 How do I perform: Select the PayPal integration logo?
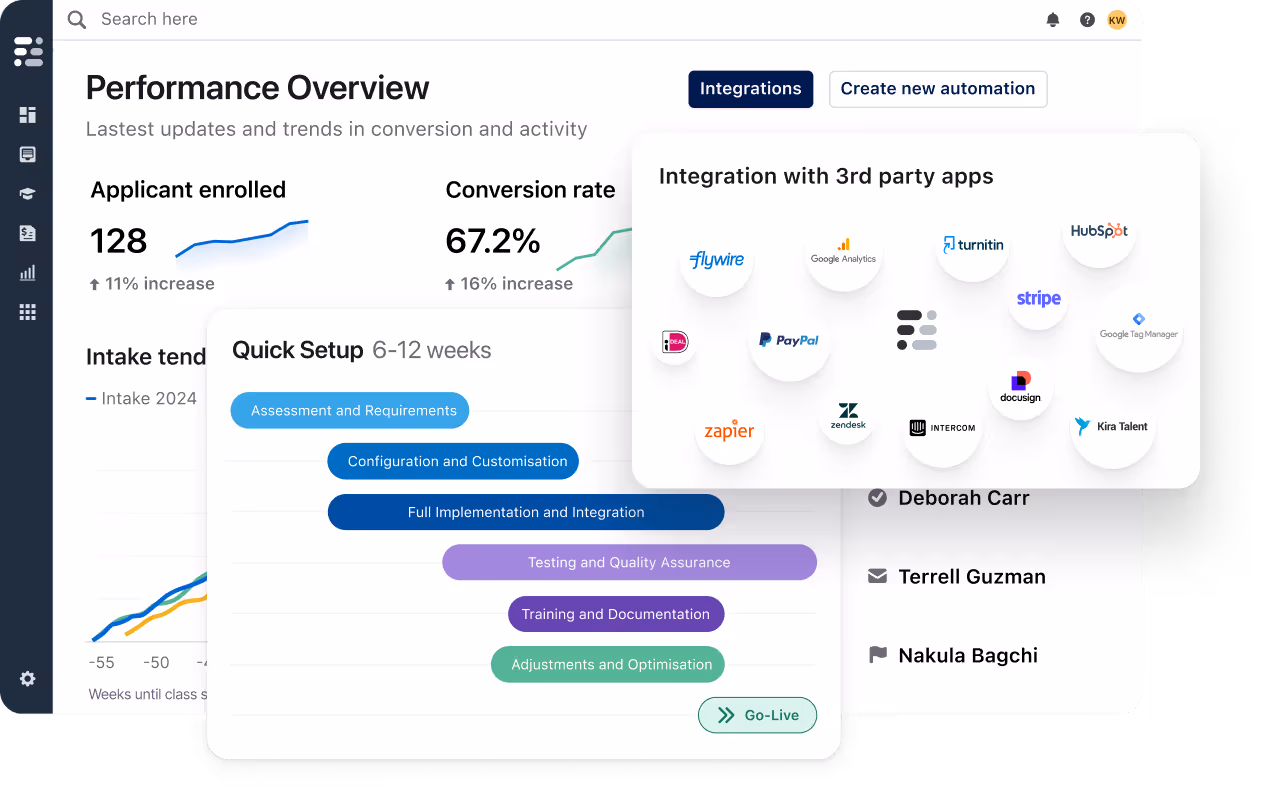tap(789, 340)
